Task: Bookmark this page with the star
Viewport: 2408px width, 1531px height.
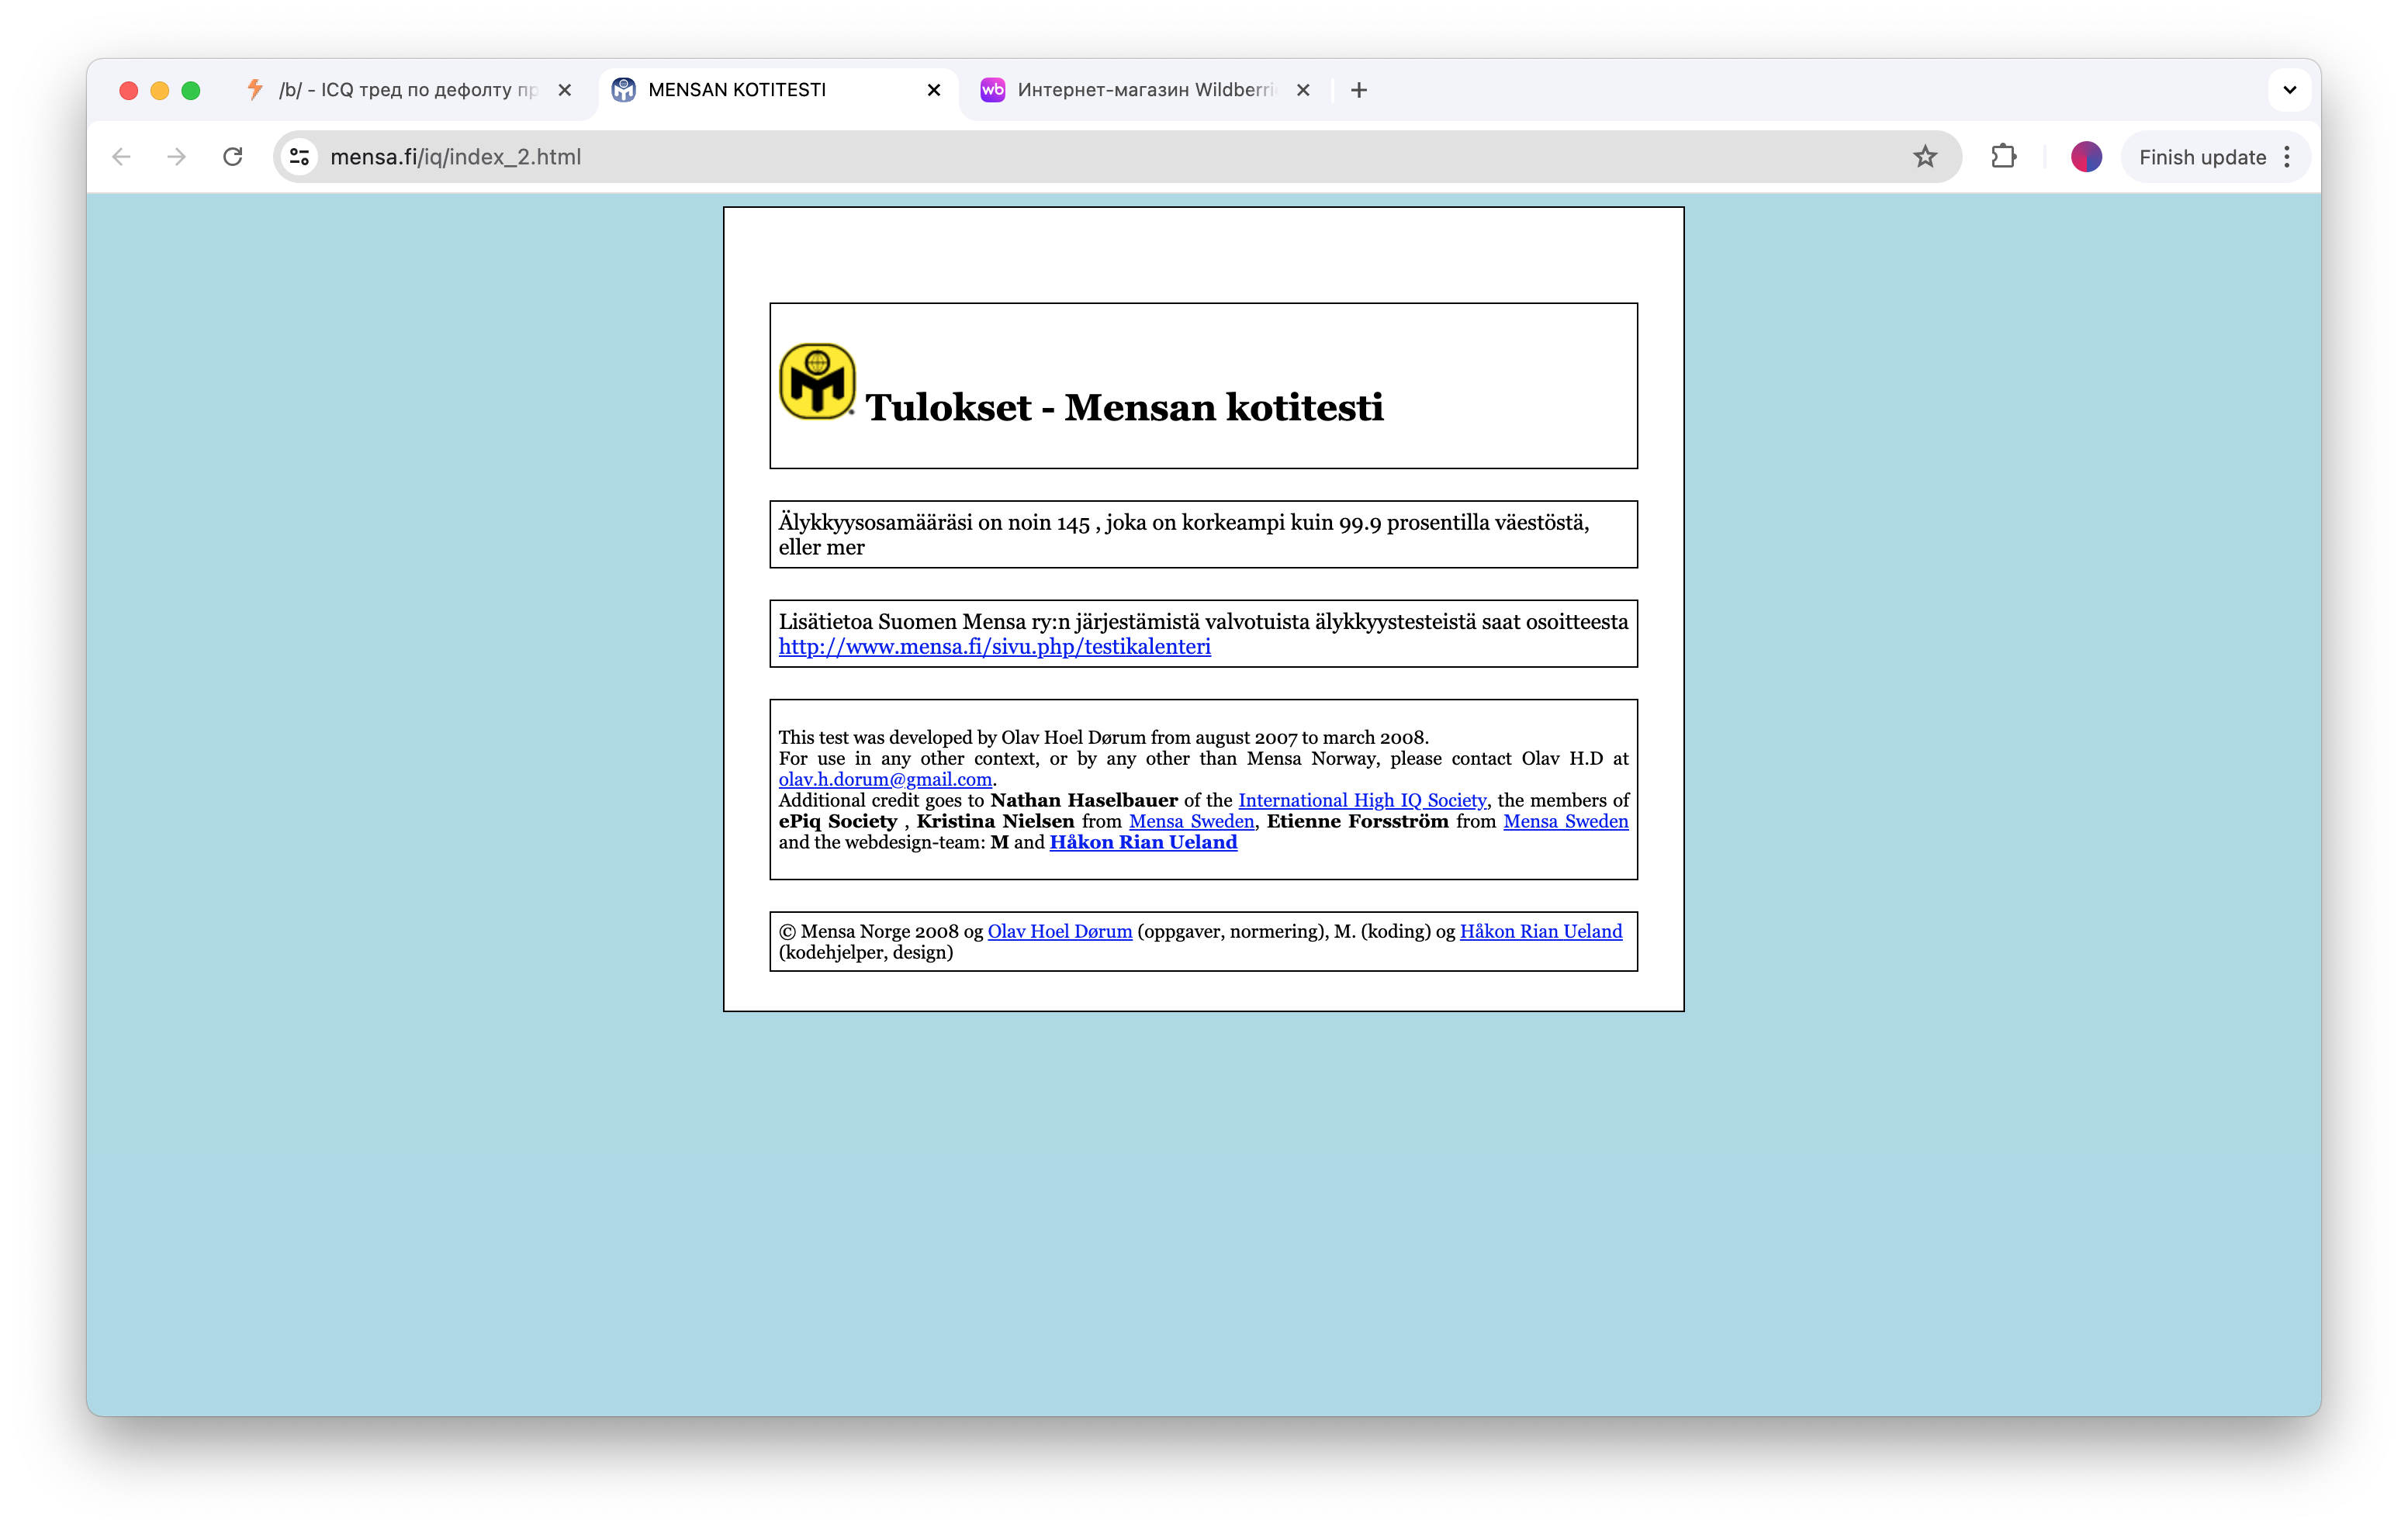Action: pos(1925,157)
